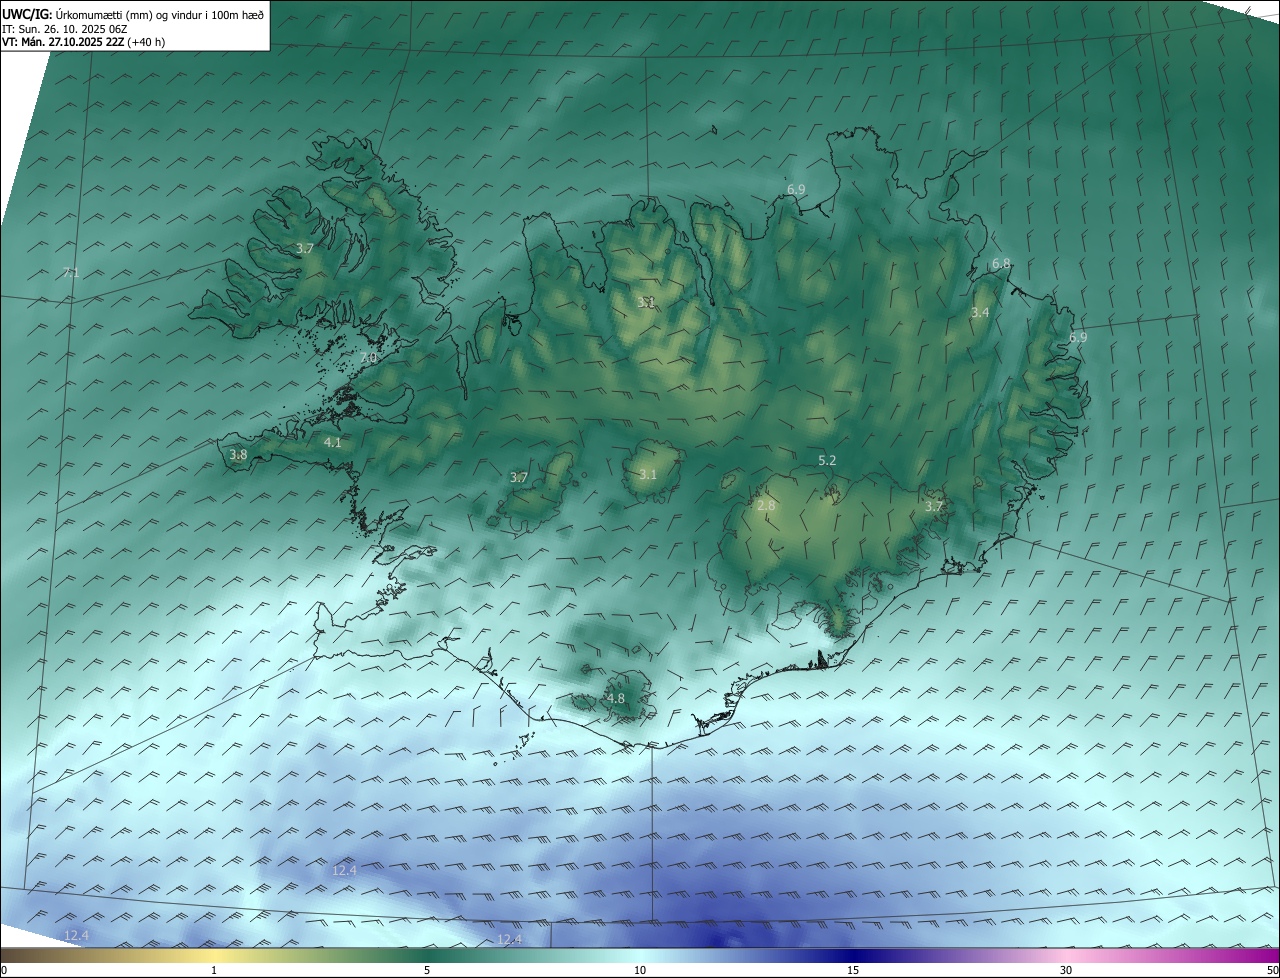Select the 10 tick on the colour bar

click(640, 970)
